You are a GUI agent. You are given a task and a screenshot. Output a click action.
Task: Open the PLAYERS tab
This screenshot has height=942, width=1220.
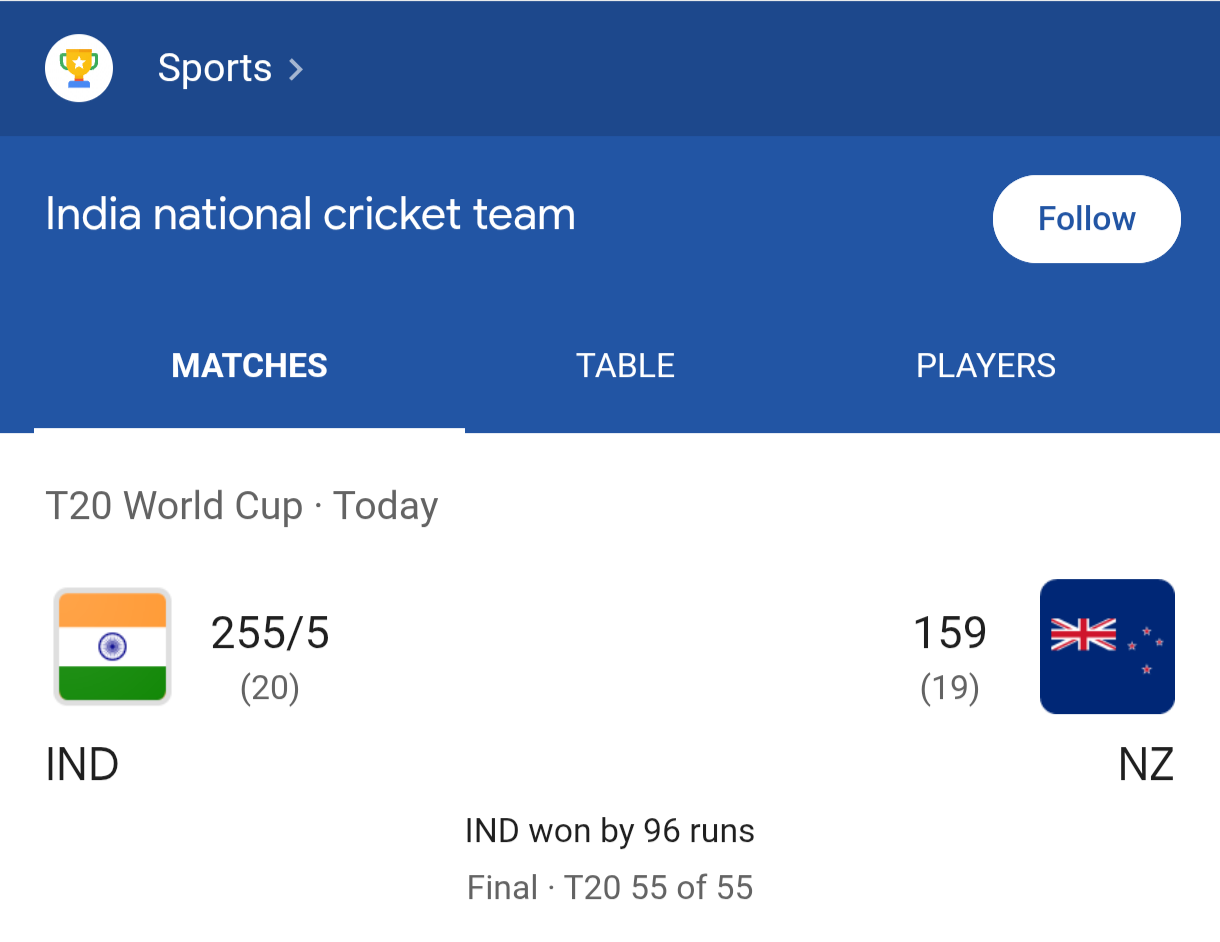(985, 366)
